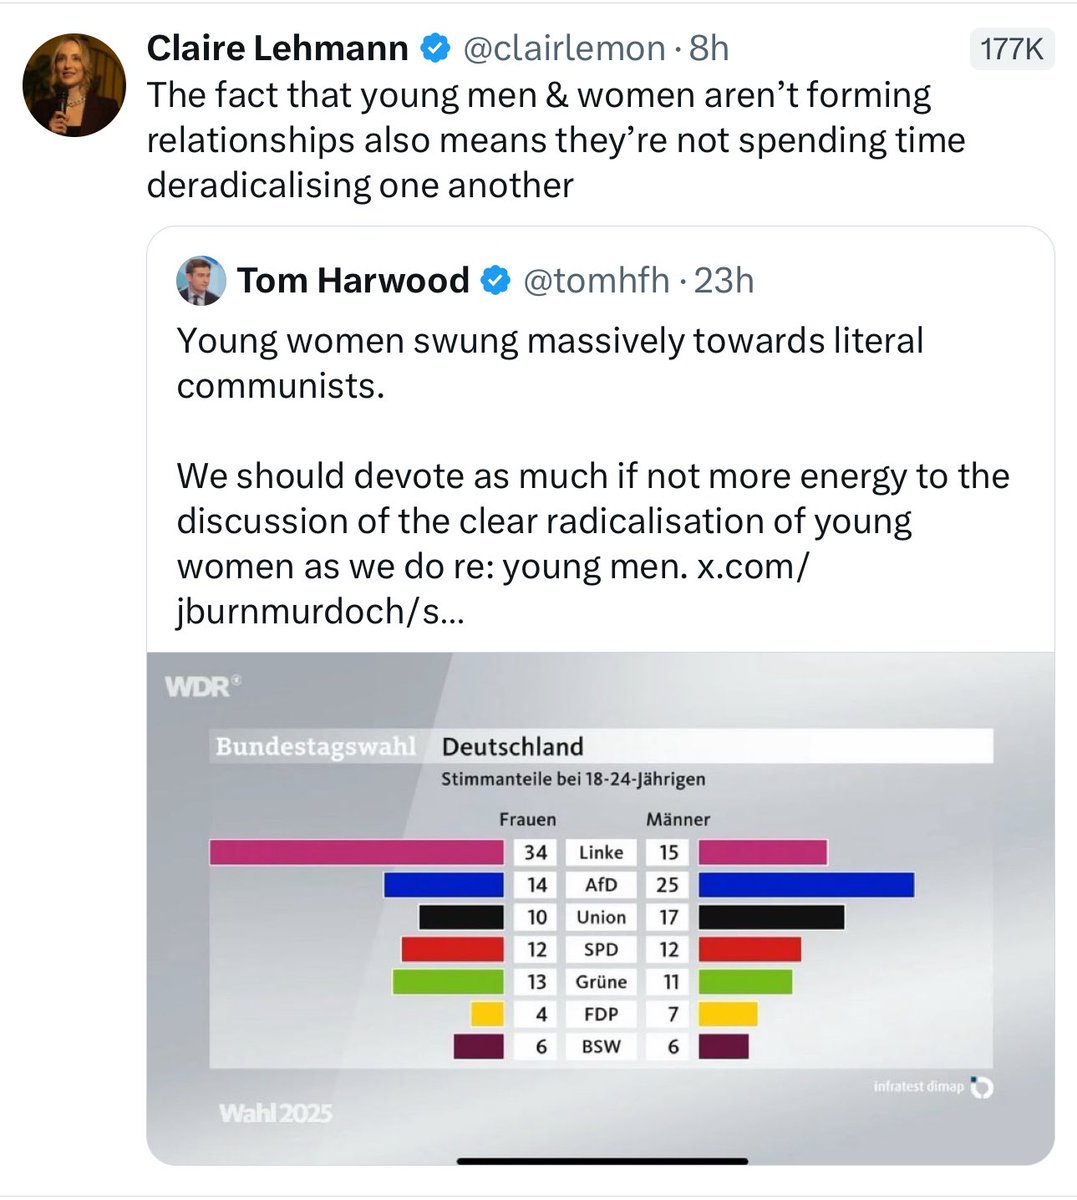Screen dimensions: 1077x1200
Task: Open the Claire Lehmann display name
Action: coord(277,48)
